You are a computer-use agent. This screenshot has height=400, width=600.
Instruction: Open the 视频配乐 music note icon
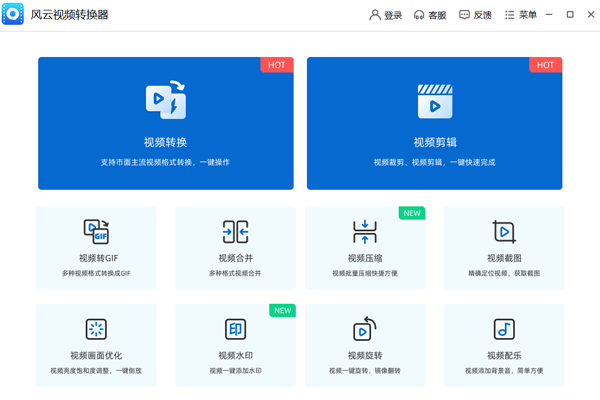(504, 330)
